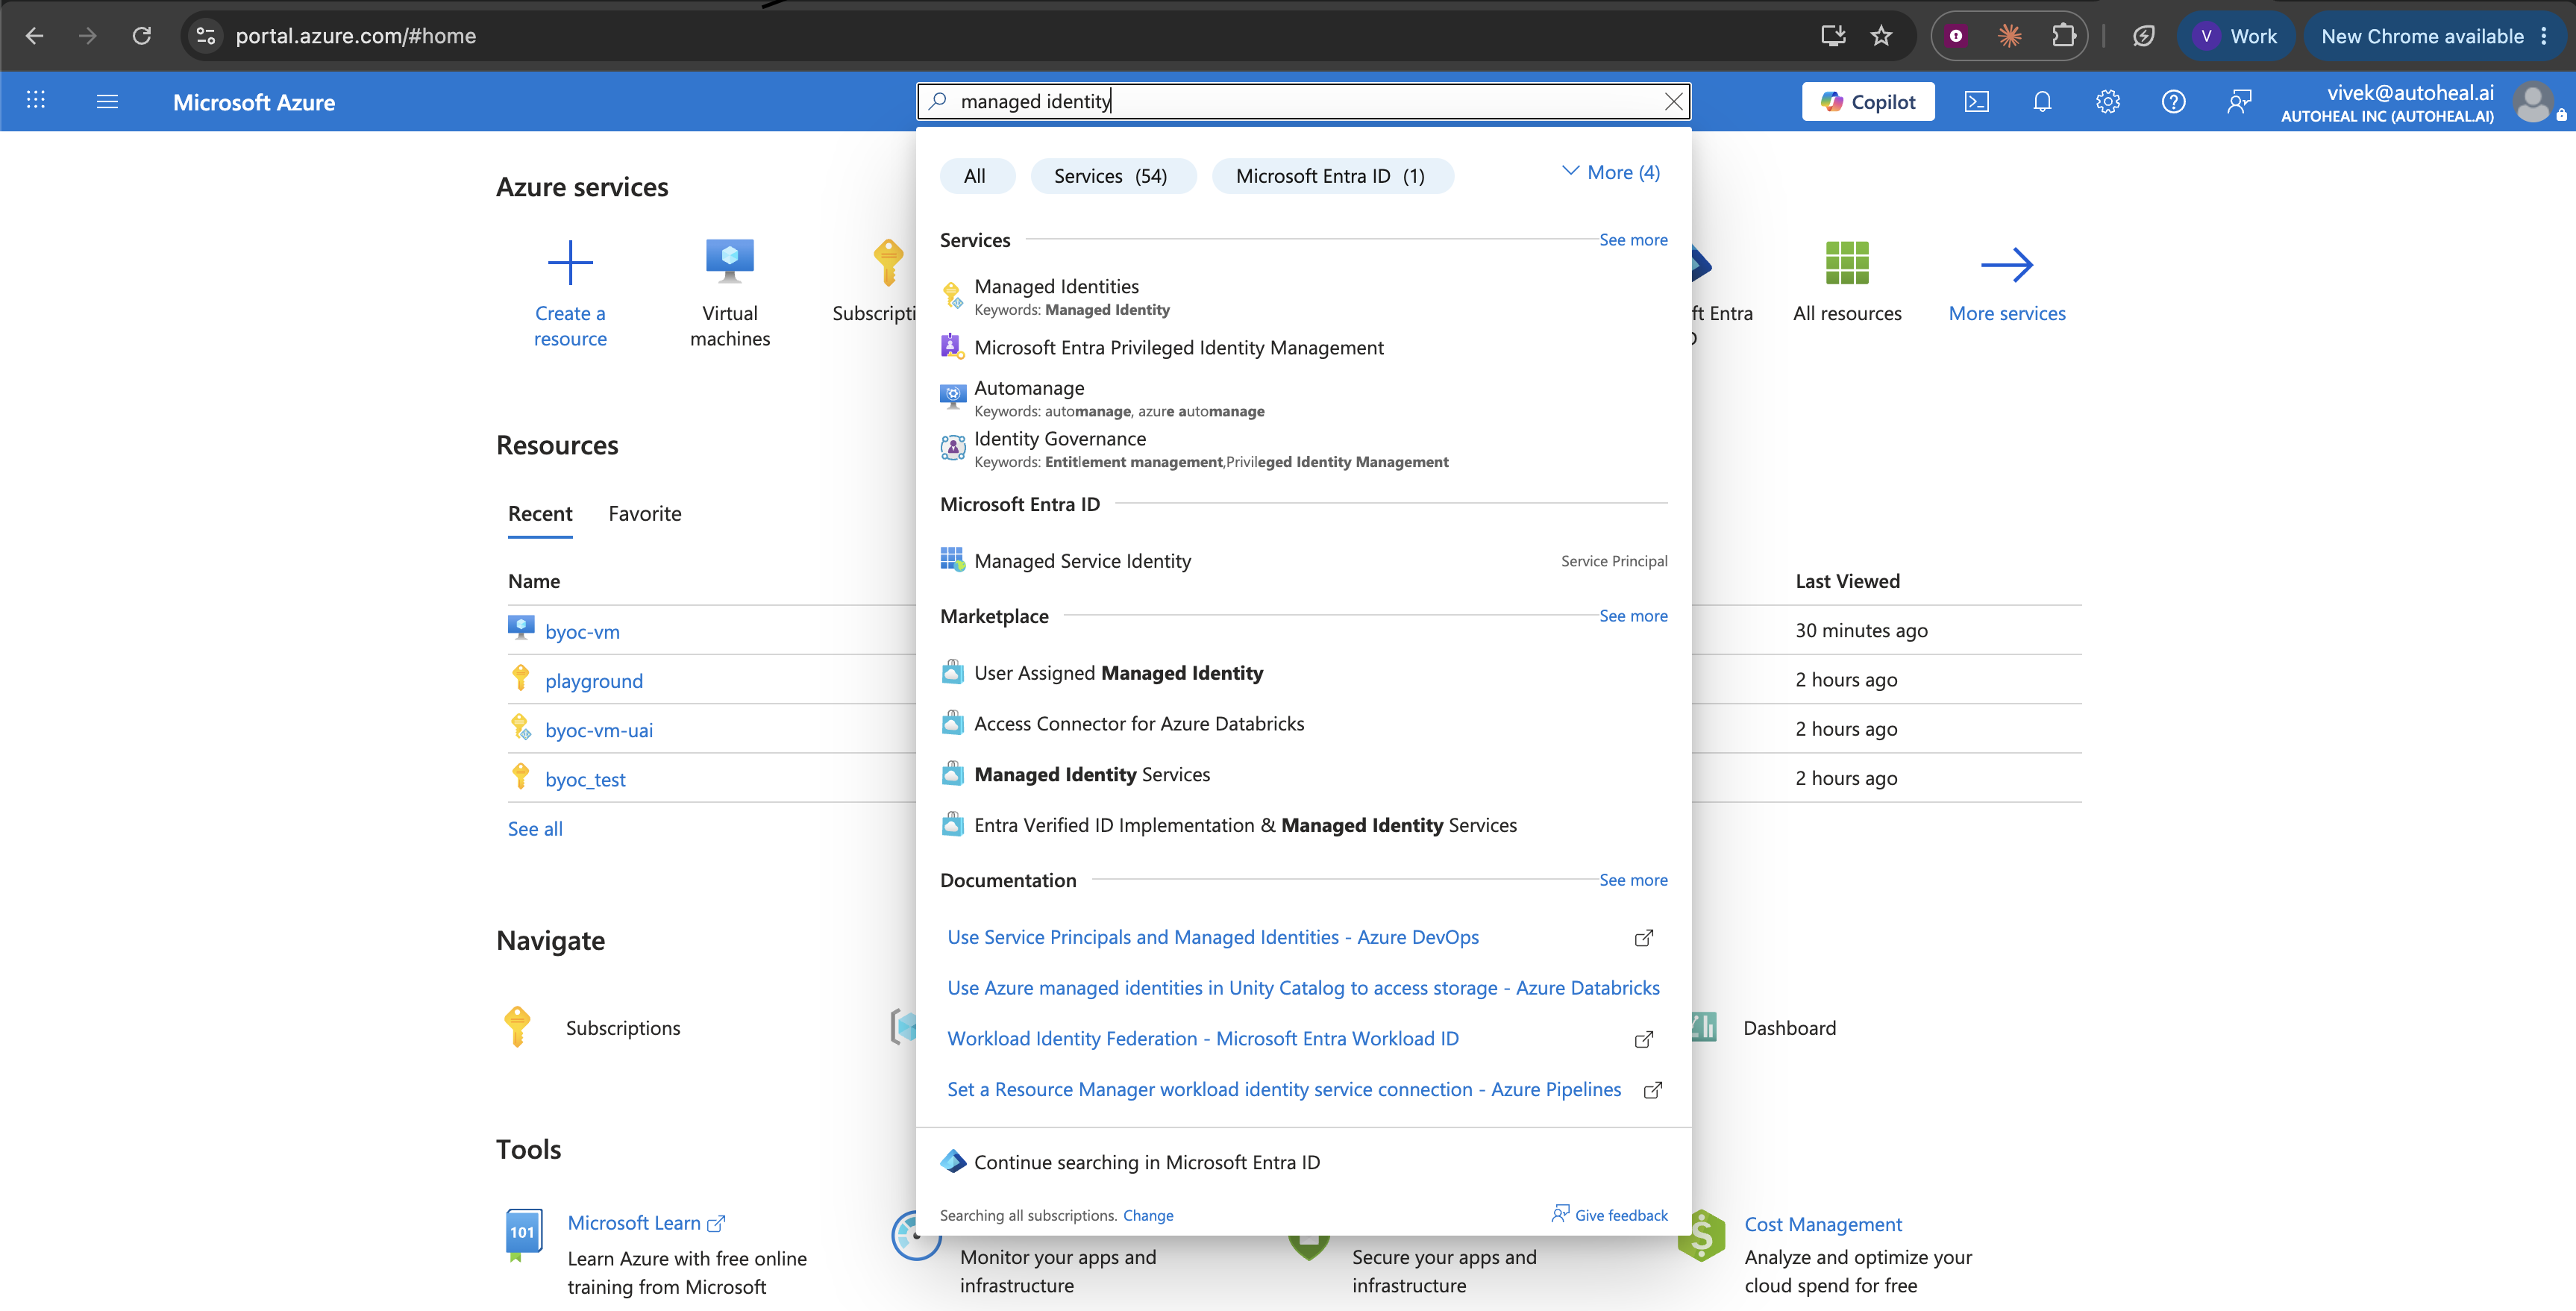Viewport: 2576px width, 1311px height.
Task: Click the Name column header
Action: tap(534, 581)
